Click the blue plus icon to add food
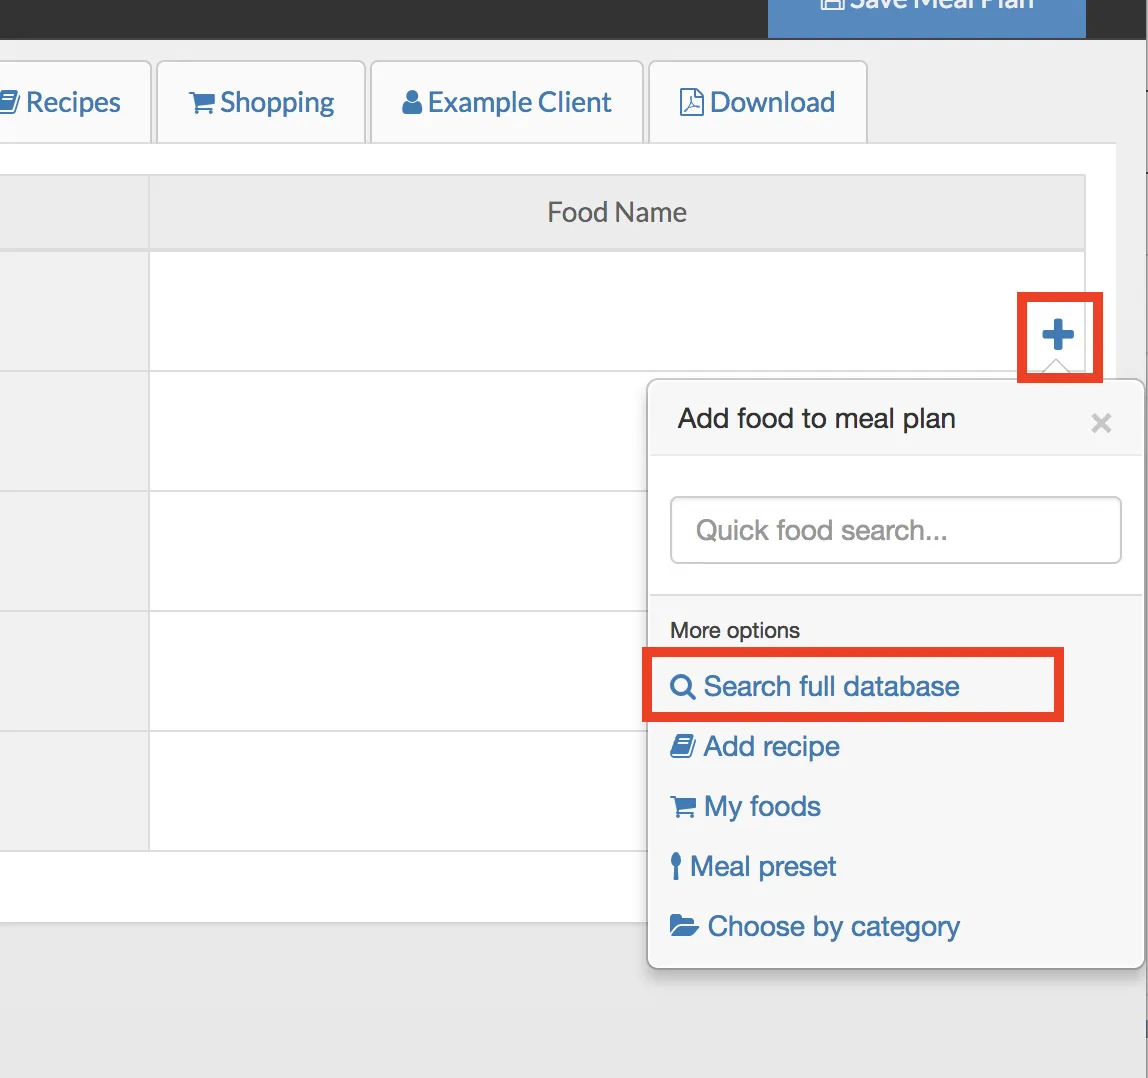The image size is (1148, 1078). (x=1058, y=335)
